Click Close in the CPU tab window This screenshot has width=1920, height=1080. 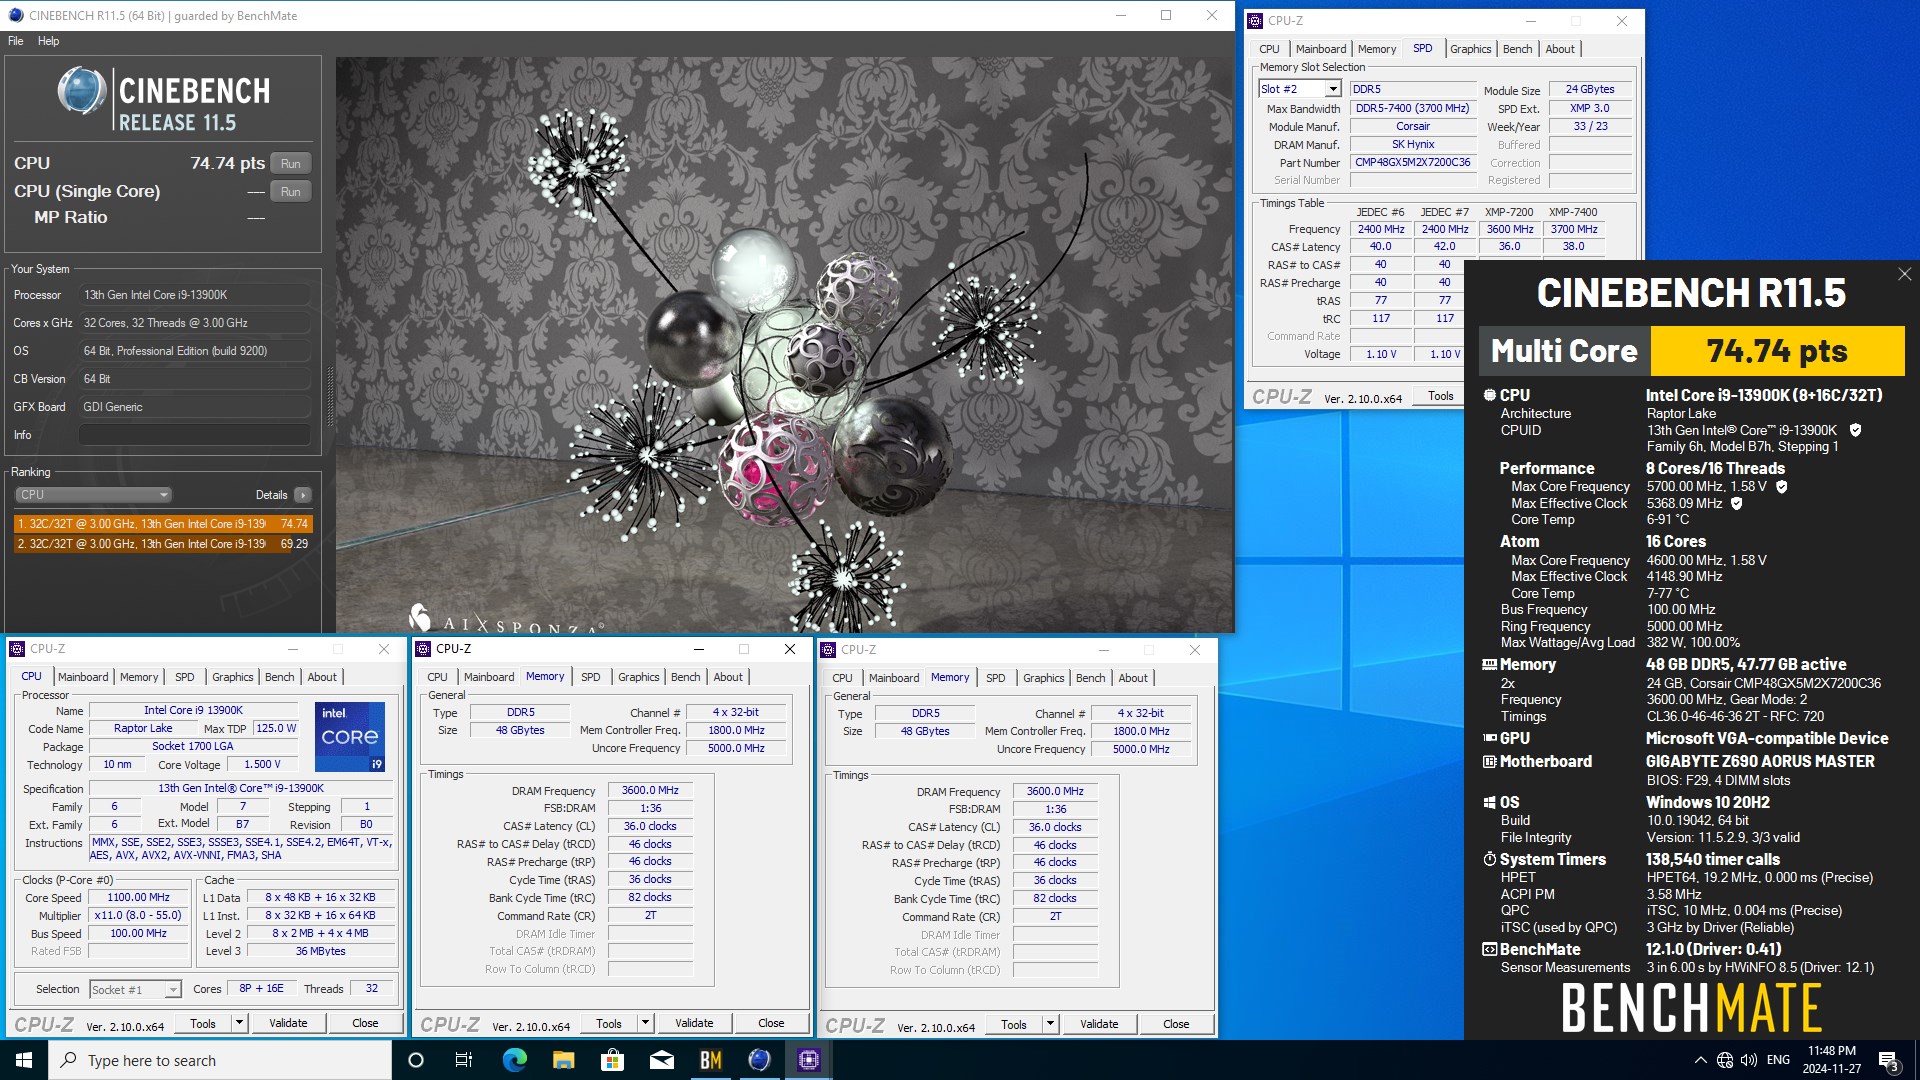(365, 1023)
